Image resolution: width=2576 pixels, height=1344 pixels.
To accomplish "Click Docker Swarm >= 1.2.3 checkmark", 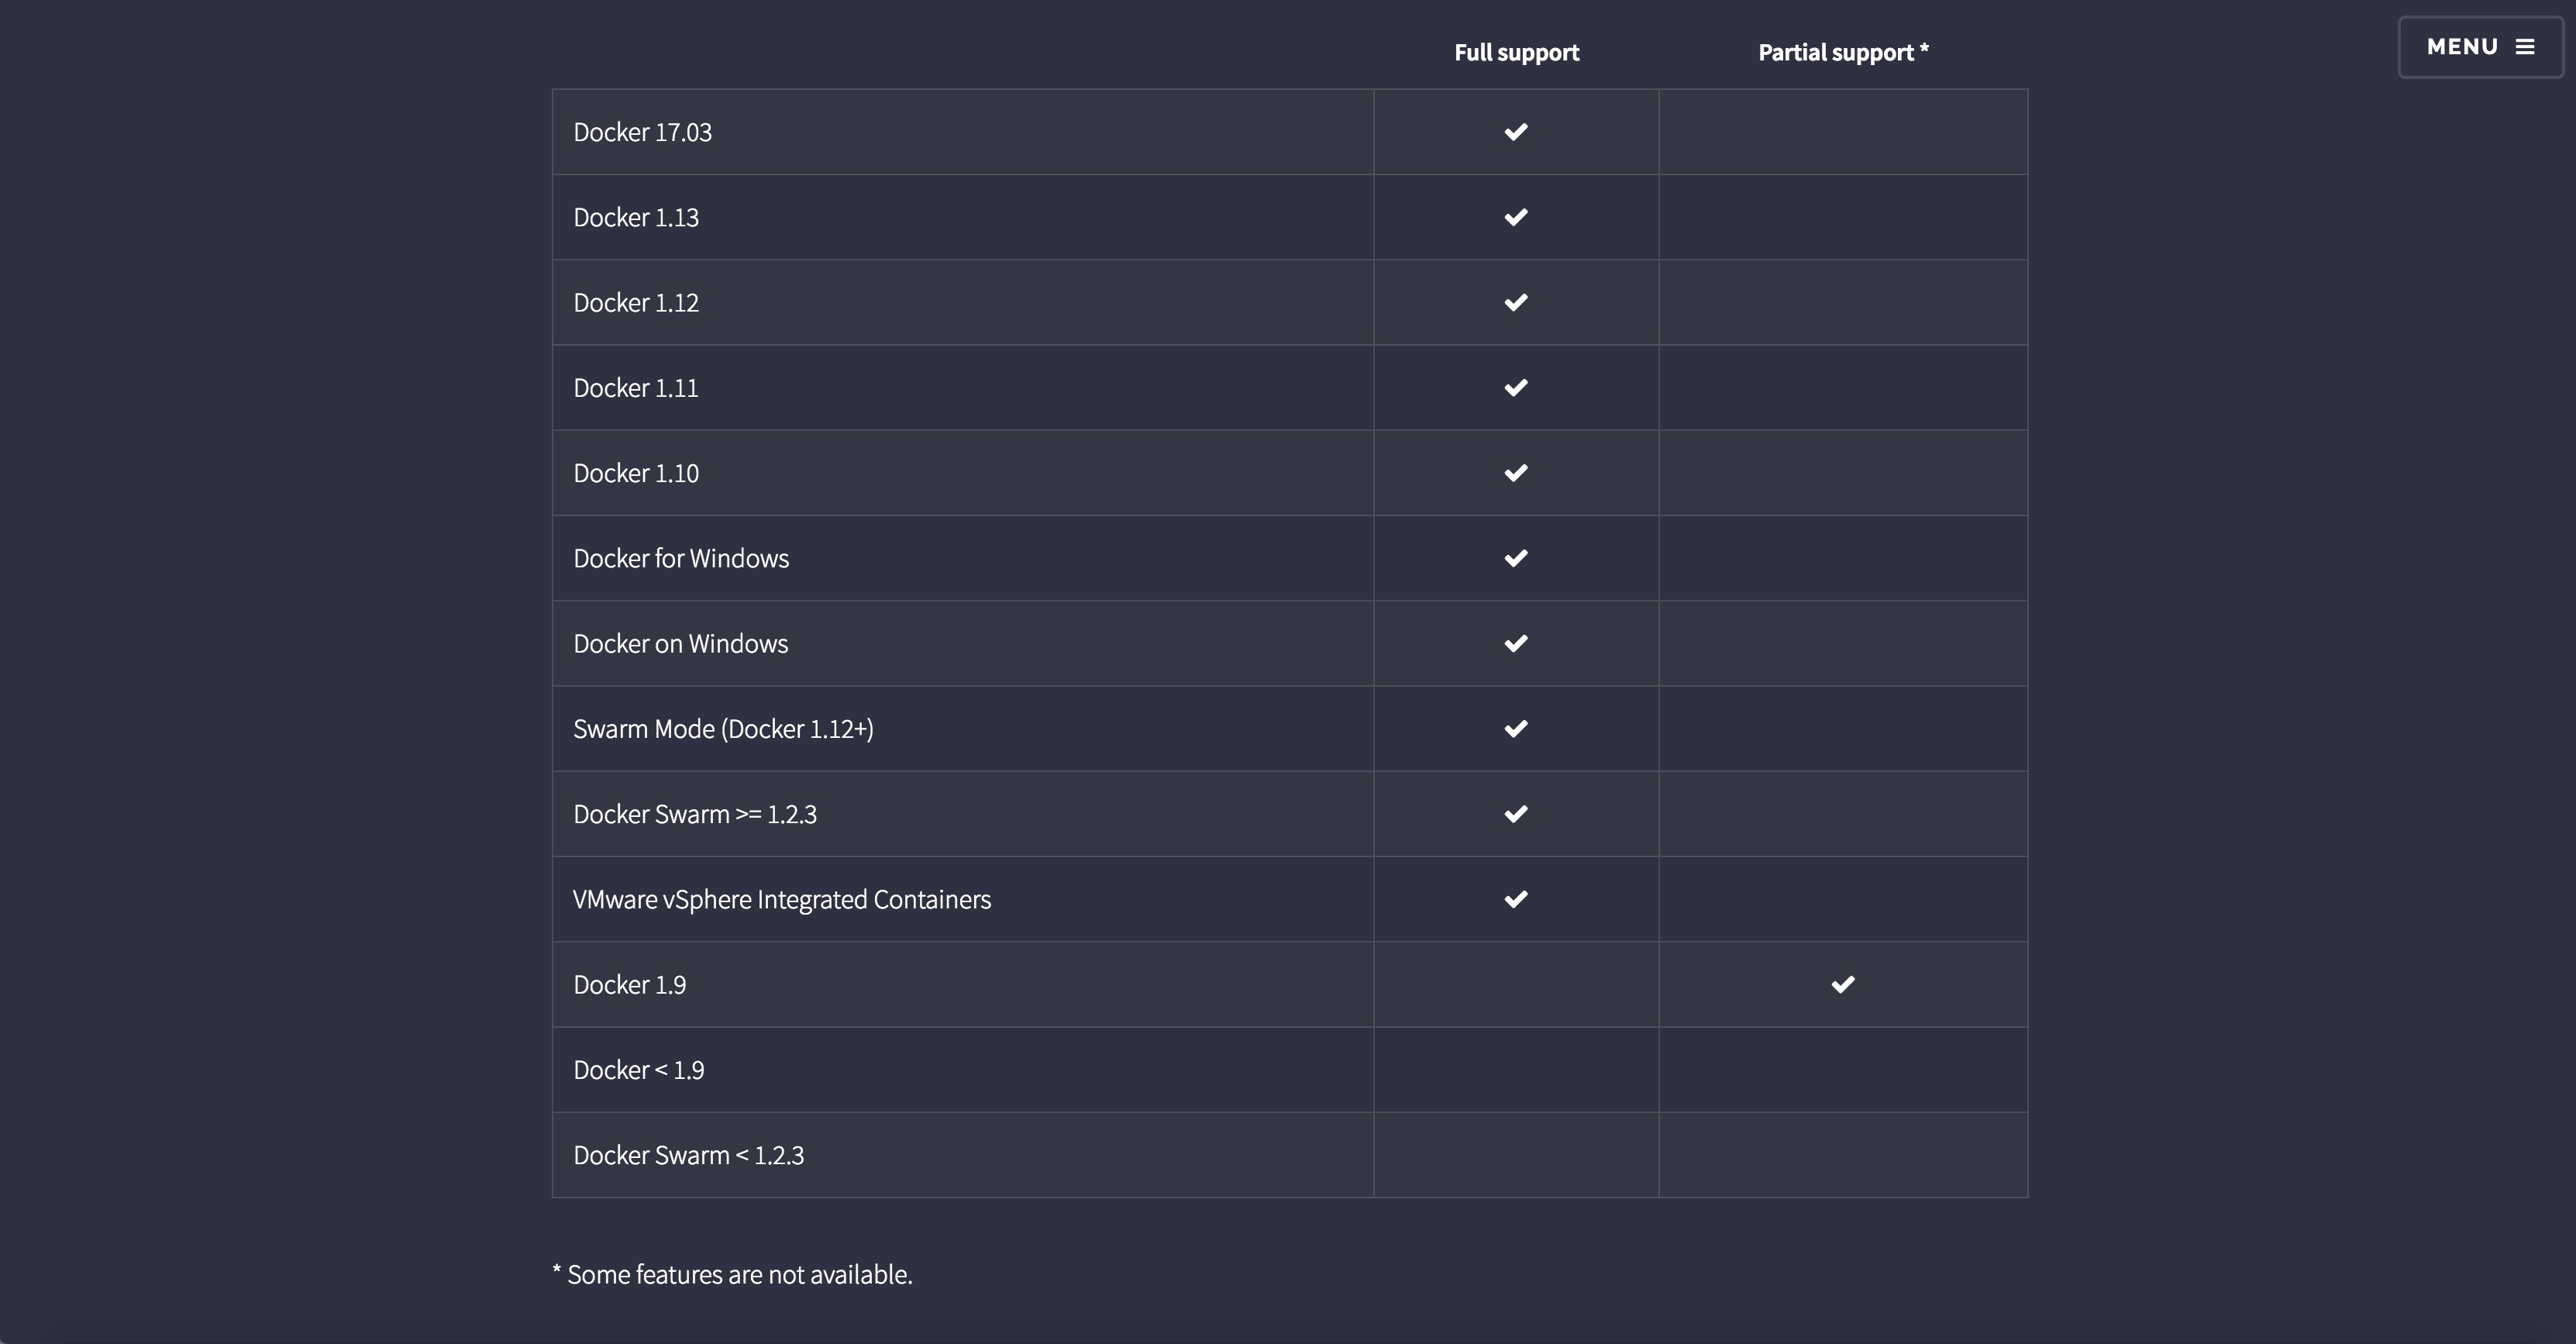I will 1516,814.
